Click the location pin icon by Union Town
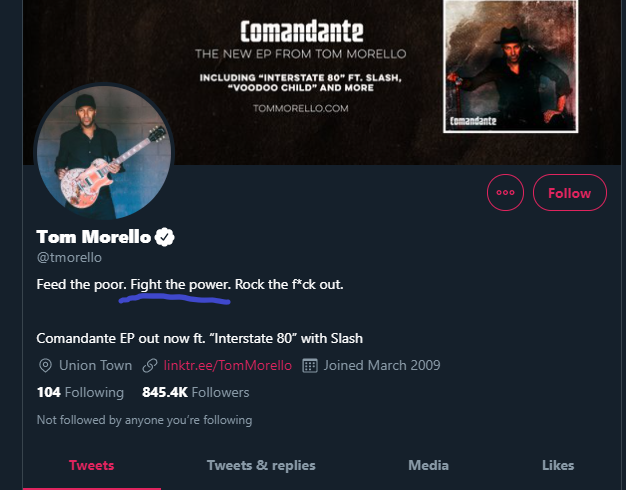This screenshot has height=490, width=626. pos(44,365)
